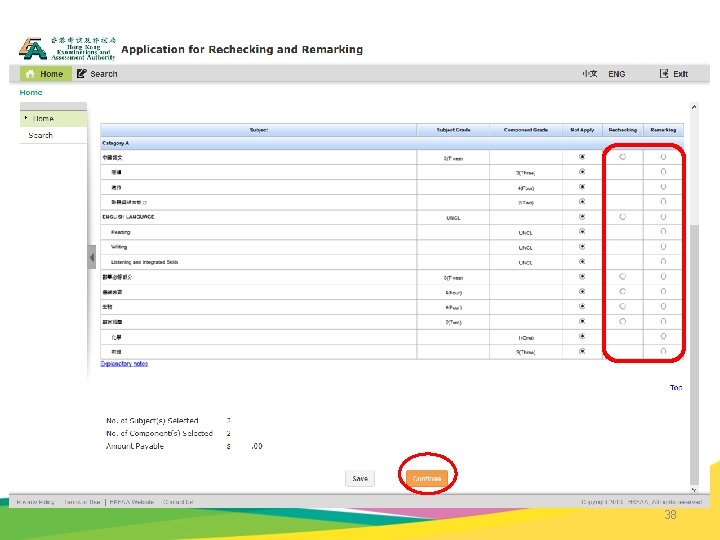Open the Privacy Policy footer link
This screenshot has width=720, height=540.
(x=35, y=502)
